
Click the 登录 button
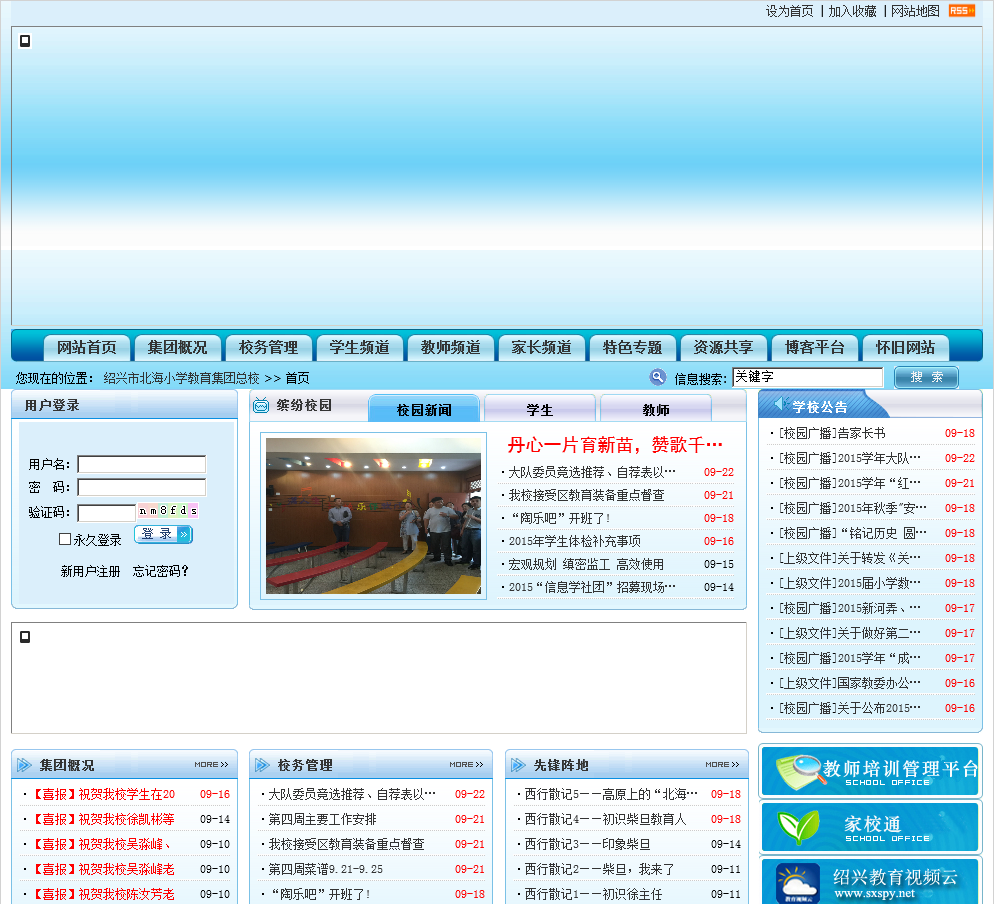click(x=164, y=534)
